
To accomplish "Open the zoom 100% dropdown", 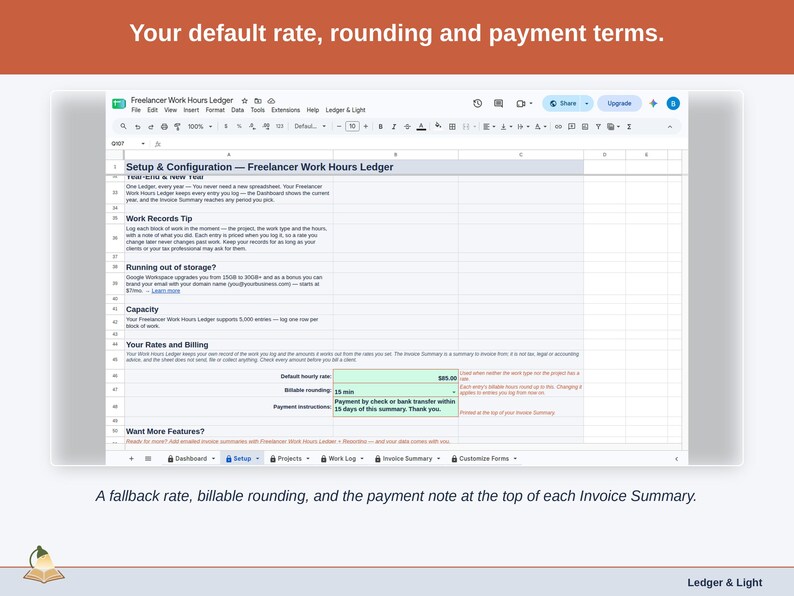I will (200, 127).
